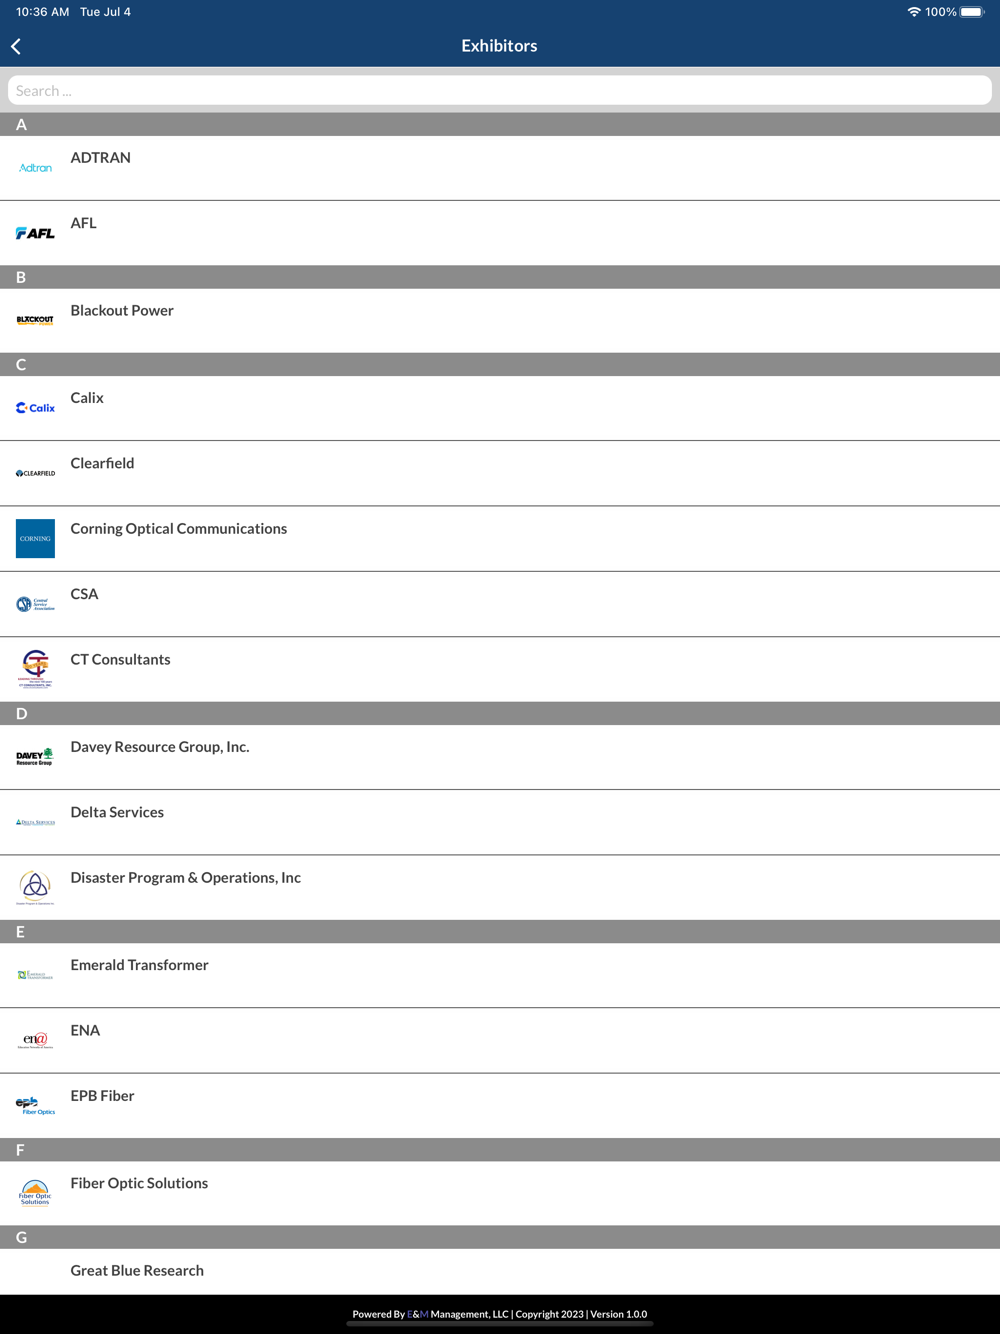Open Blackout Power exhibitor entry

(x=500, y=321)
